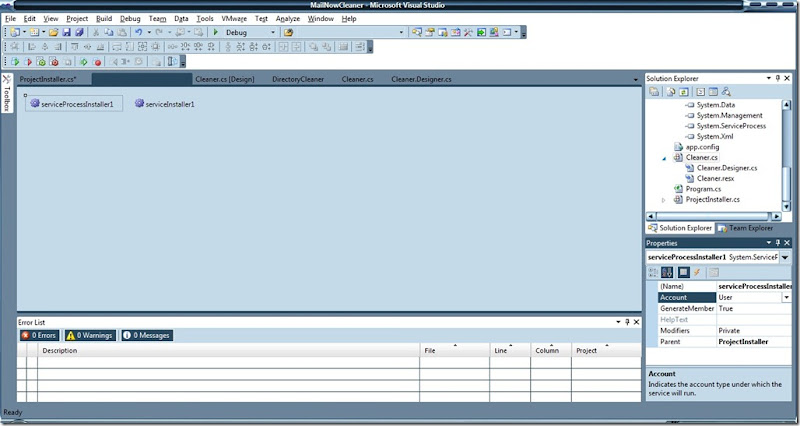Open the Debug configuration dropdown

275,32
